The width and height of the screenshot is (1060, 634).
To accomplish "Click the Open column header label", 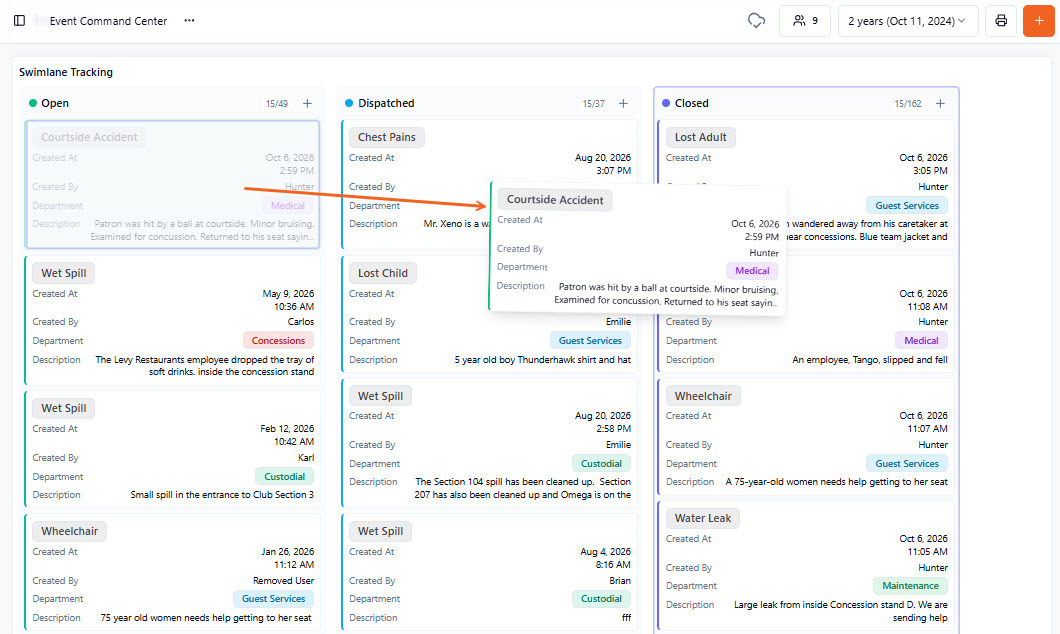I will tap(55, 103).
